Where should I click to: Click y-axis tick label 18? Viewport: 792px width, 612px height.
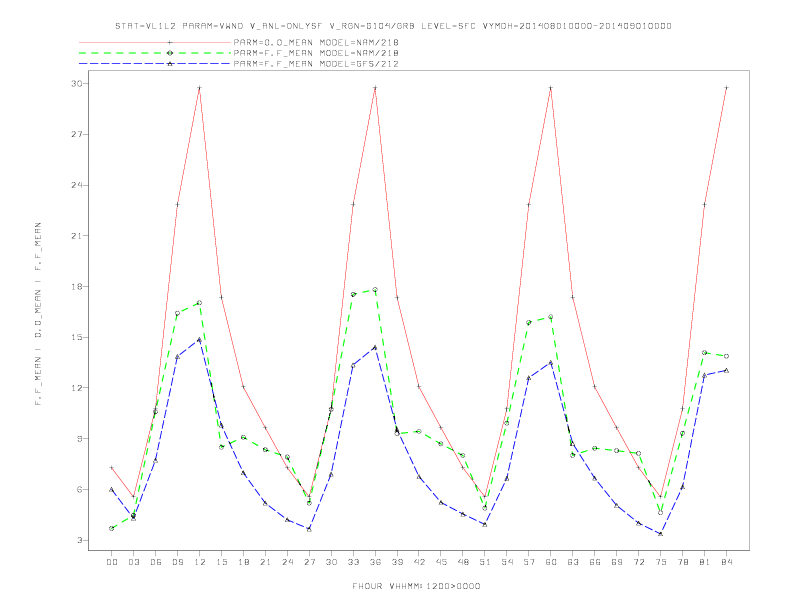pos(76,287)
